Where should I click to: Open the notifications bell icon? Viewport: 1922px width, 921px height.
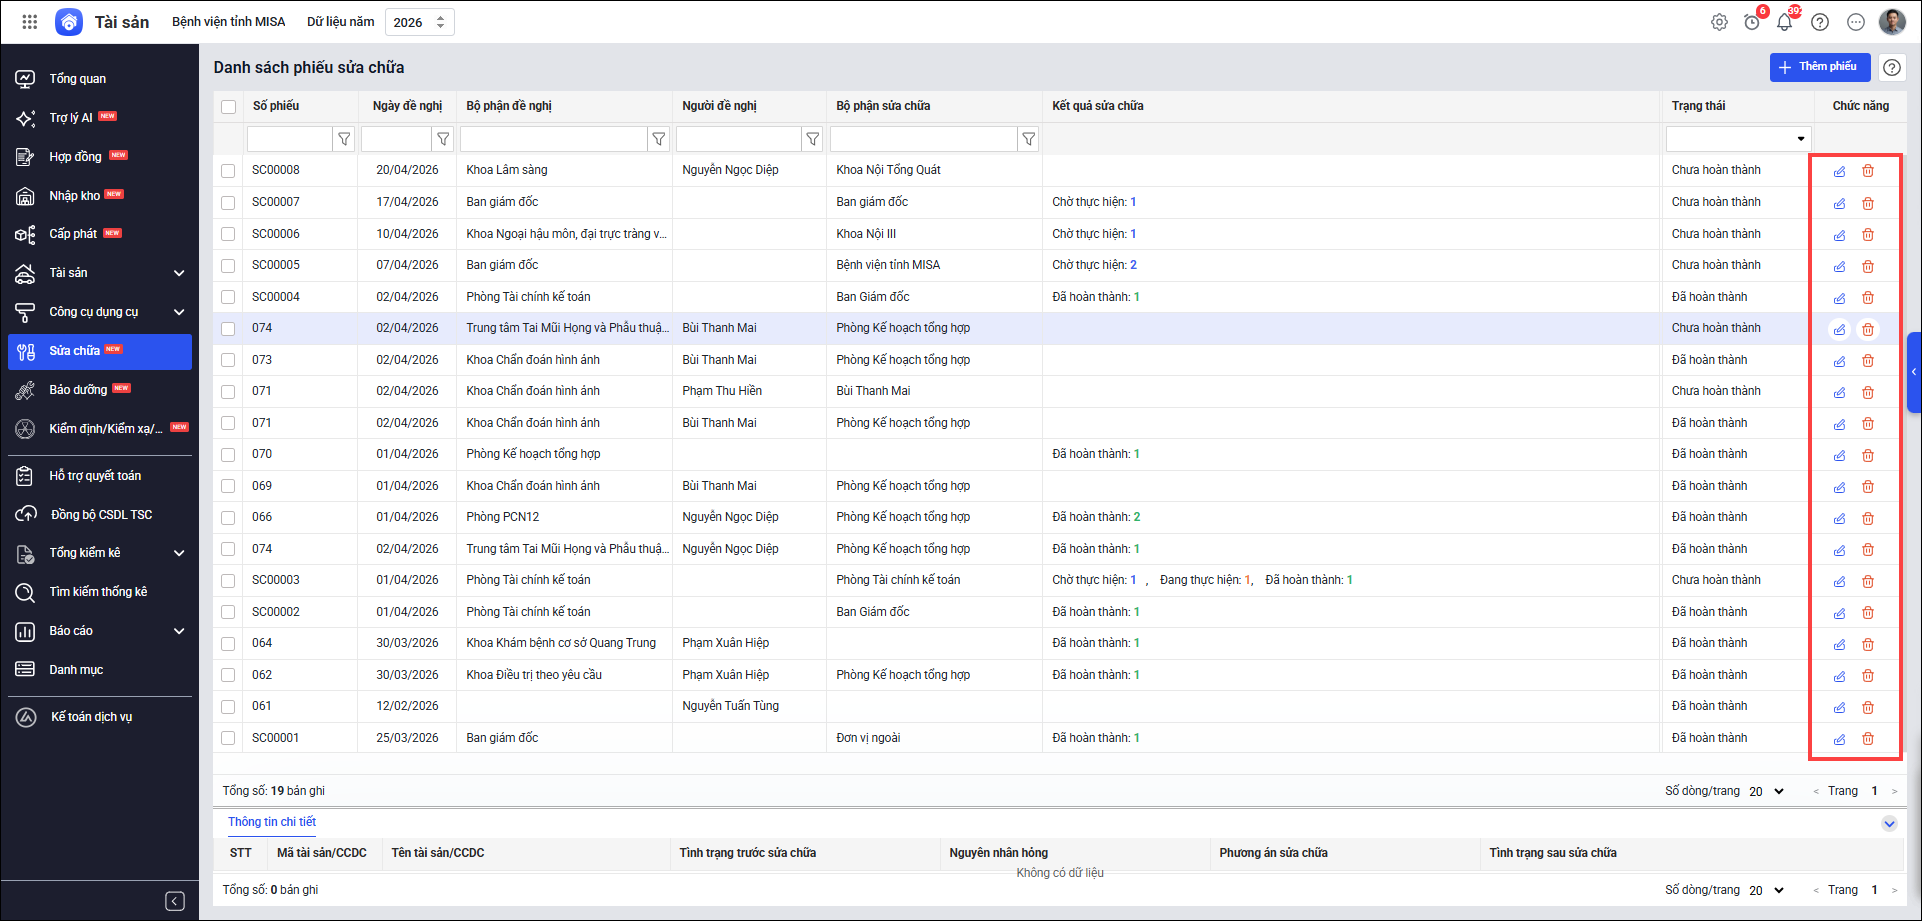(x=1784, y=22)
